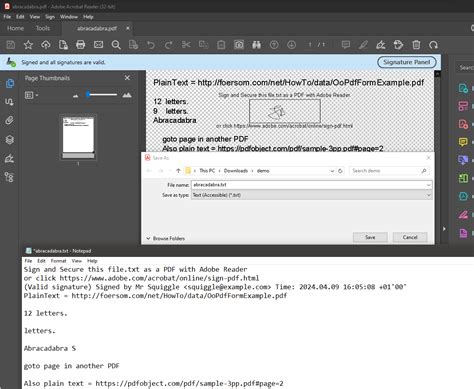474x389 pixels.
Task: Open Notepad Edit menu
Action: (x=41, y=261)
